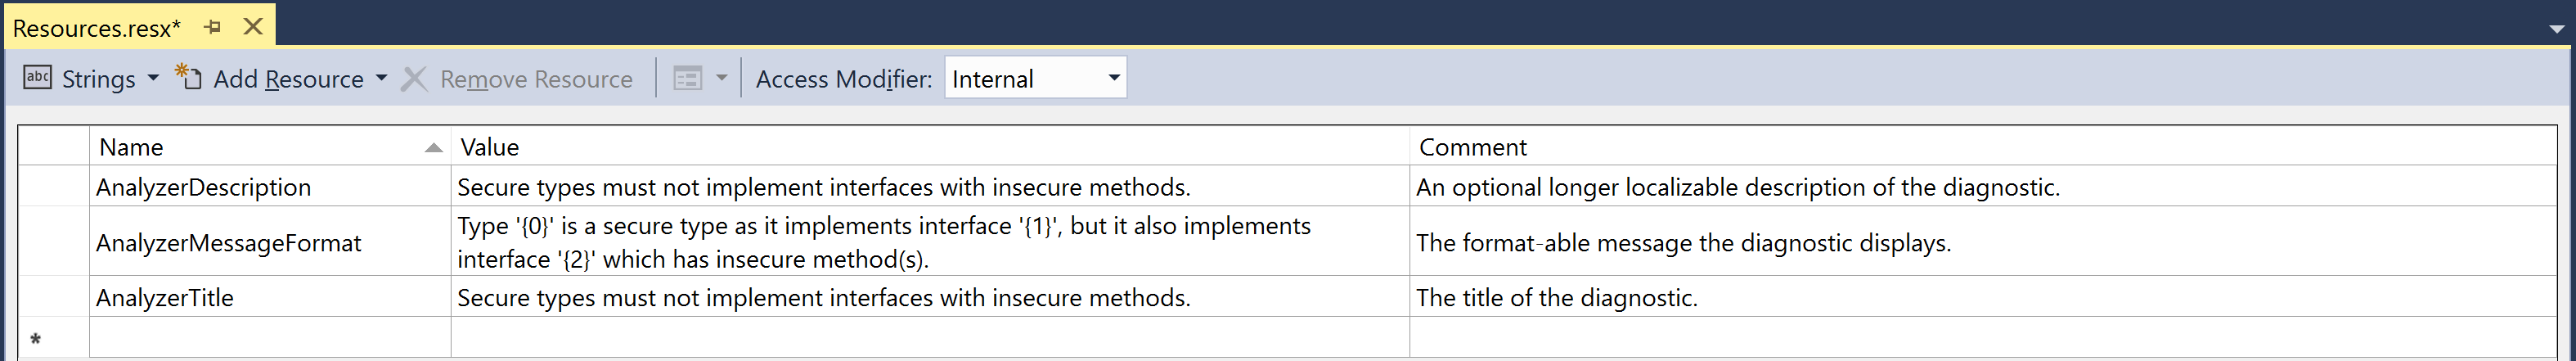Click the Comment column header
Screen dimensions: 2576x361
[1983, 147]
